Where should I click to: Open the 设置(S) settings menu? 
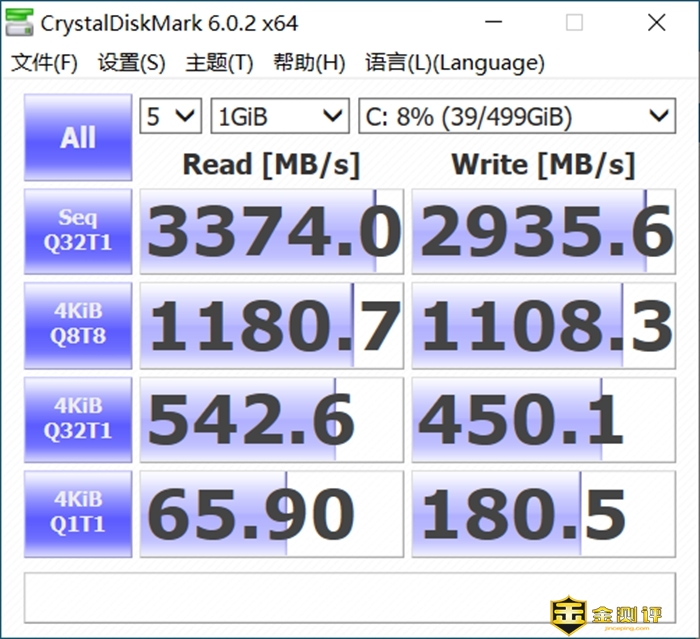pyautogui.click(x=131, y=63)
